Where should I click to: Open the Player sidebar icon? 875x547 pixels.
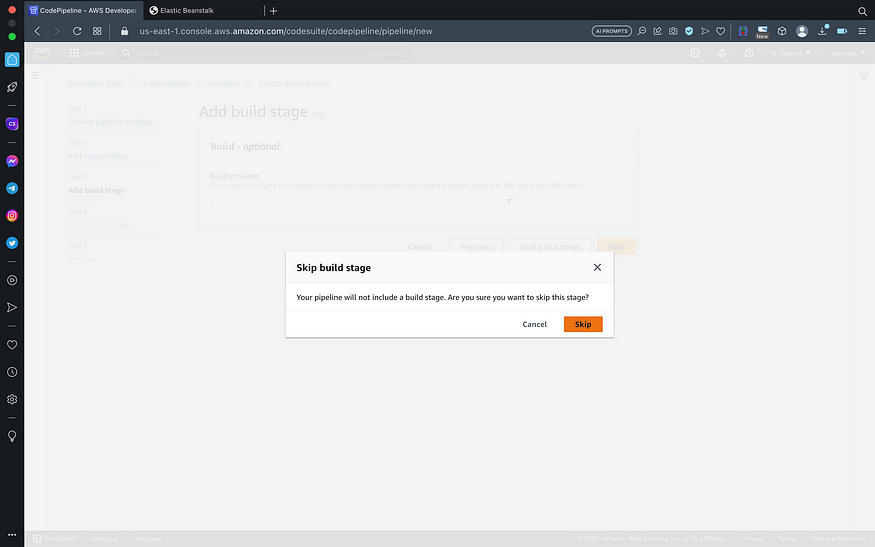pyautogui.click(x=12, y=280)
